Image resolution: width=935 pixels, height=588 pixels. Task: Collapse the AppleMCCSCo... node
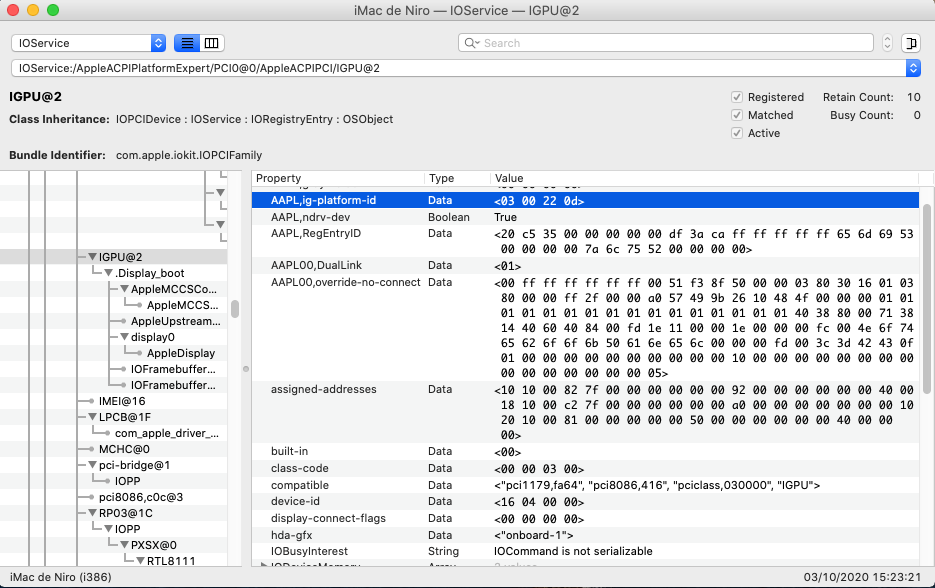(125, 289)
